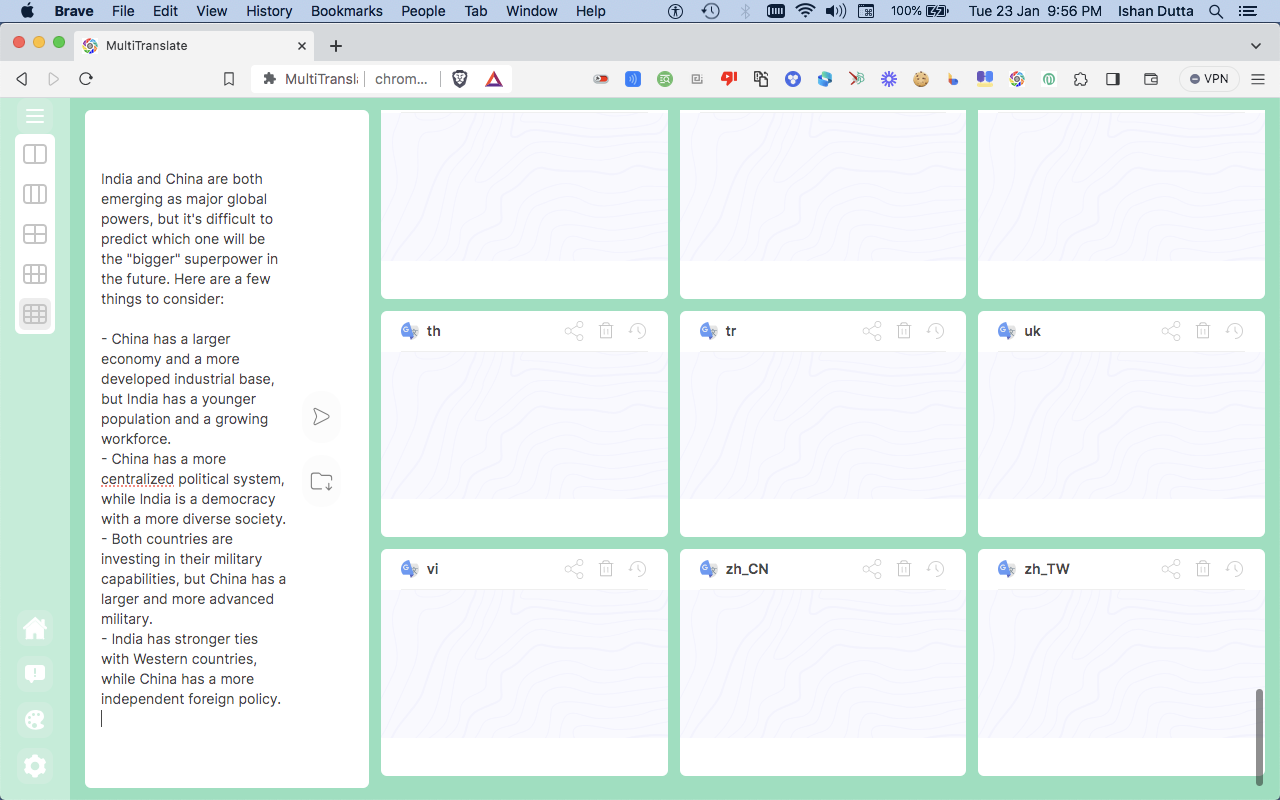Open the hamburger menu at top of sidebar
This screenshot has width=1280, height=800.
tap(35, 116)
